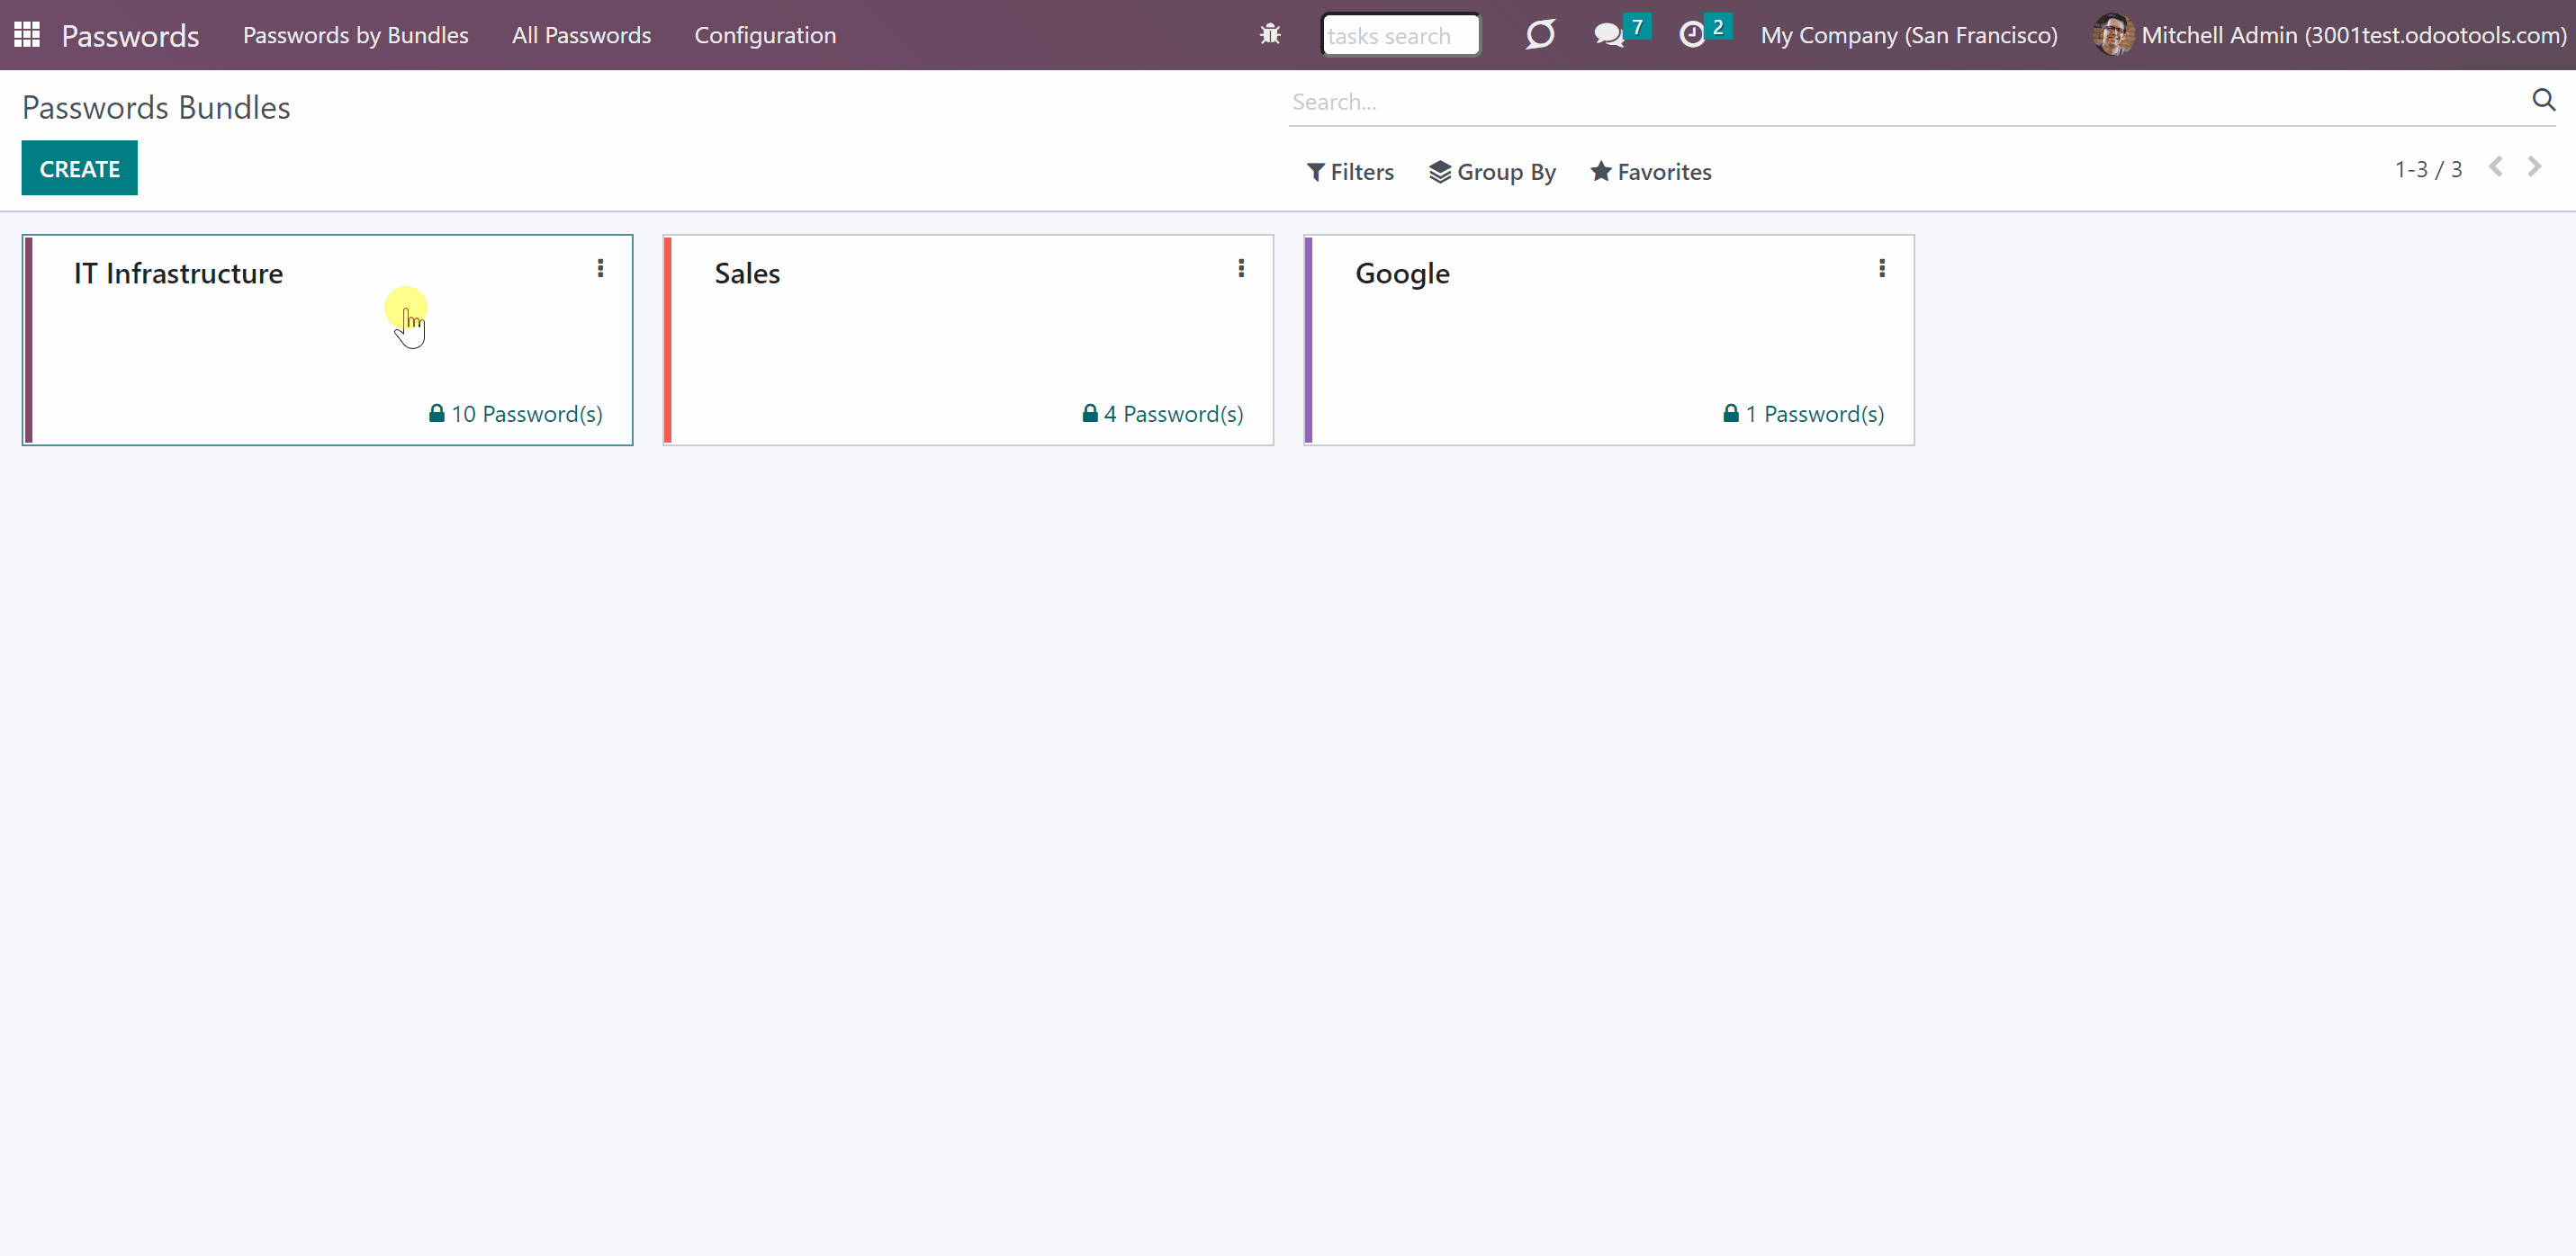Open Mitchell Admin user menu
This screenshot has width=2576, height=1256.
tap(2330, 35)
